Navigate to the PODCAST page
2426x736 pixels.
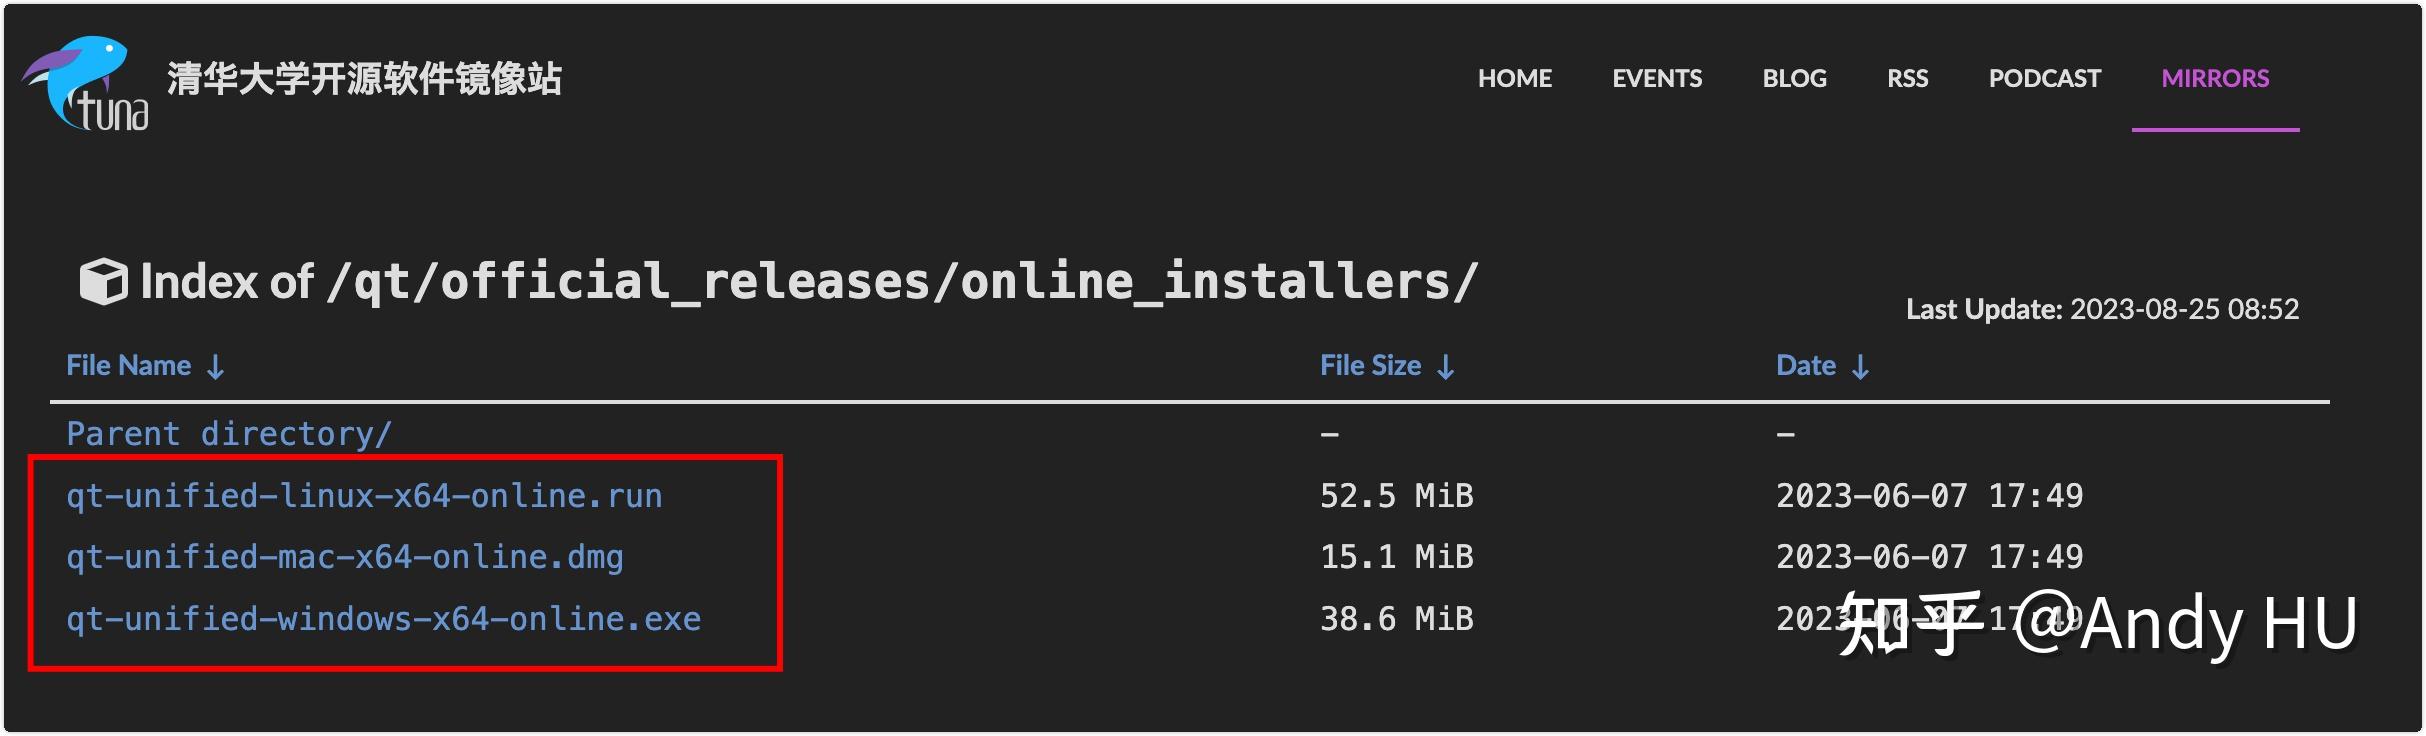tap(2044, 78)
